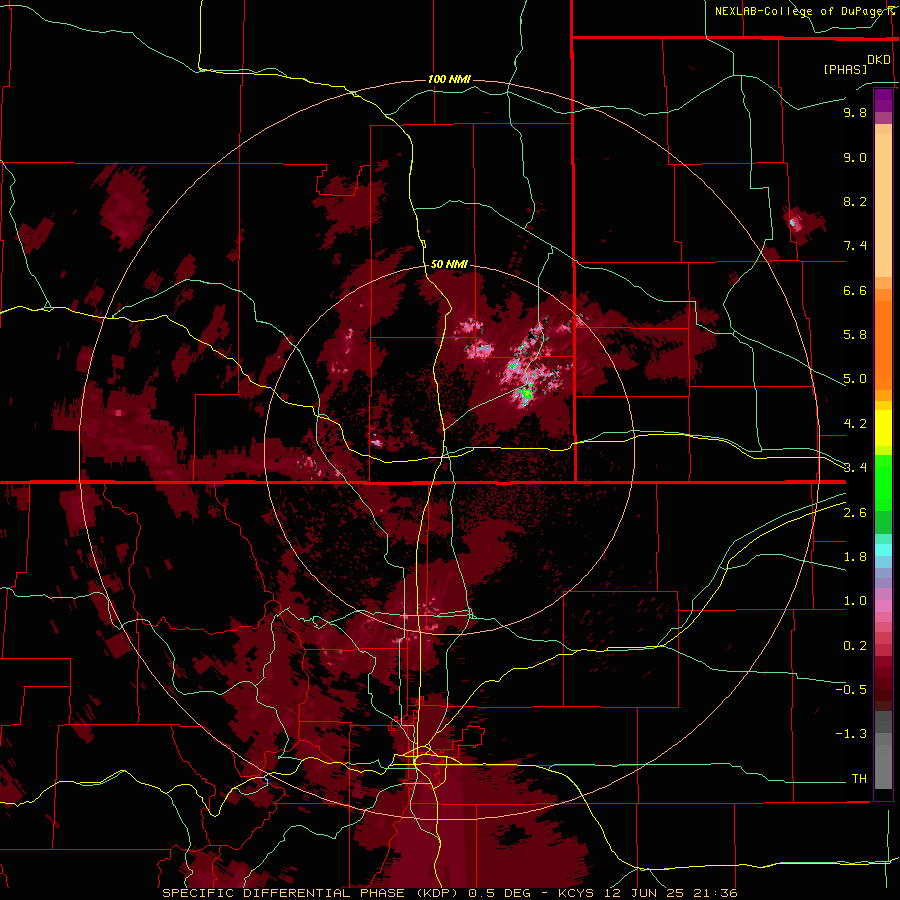
Task: Click the 0.2 legend value
Action: pyautogui.click(x=855, y=646)
